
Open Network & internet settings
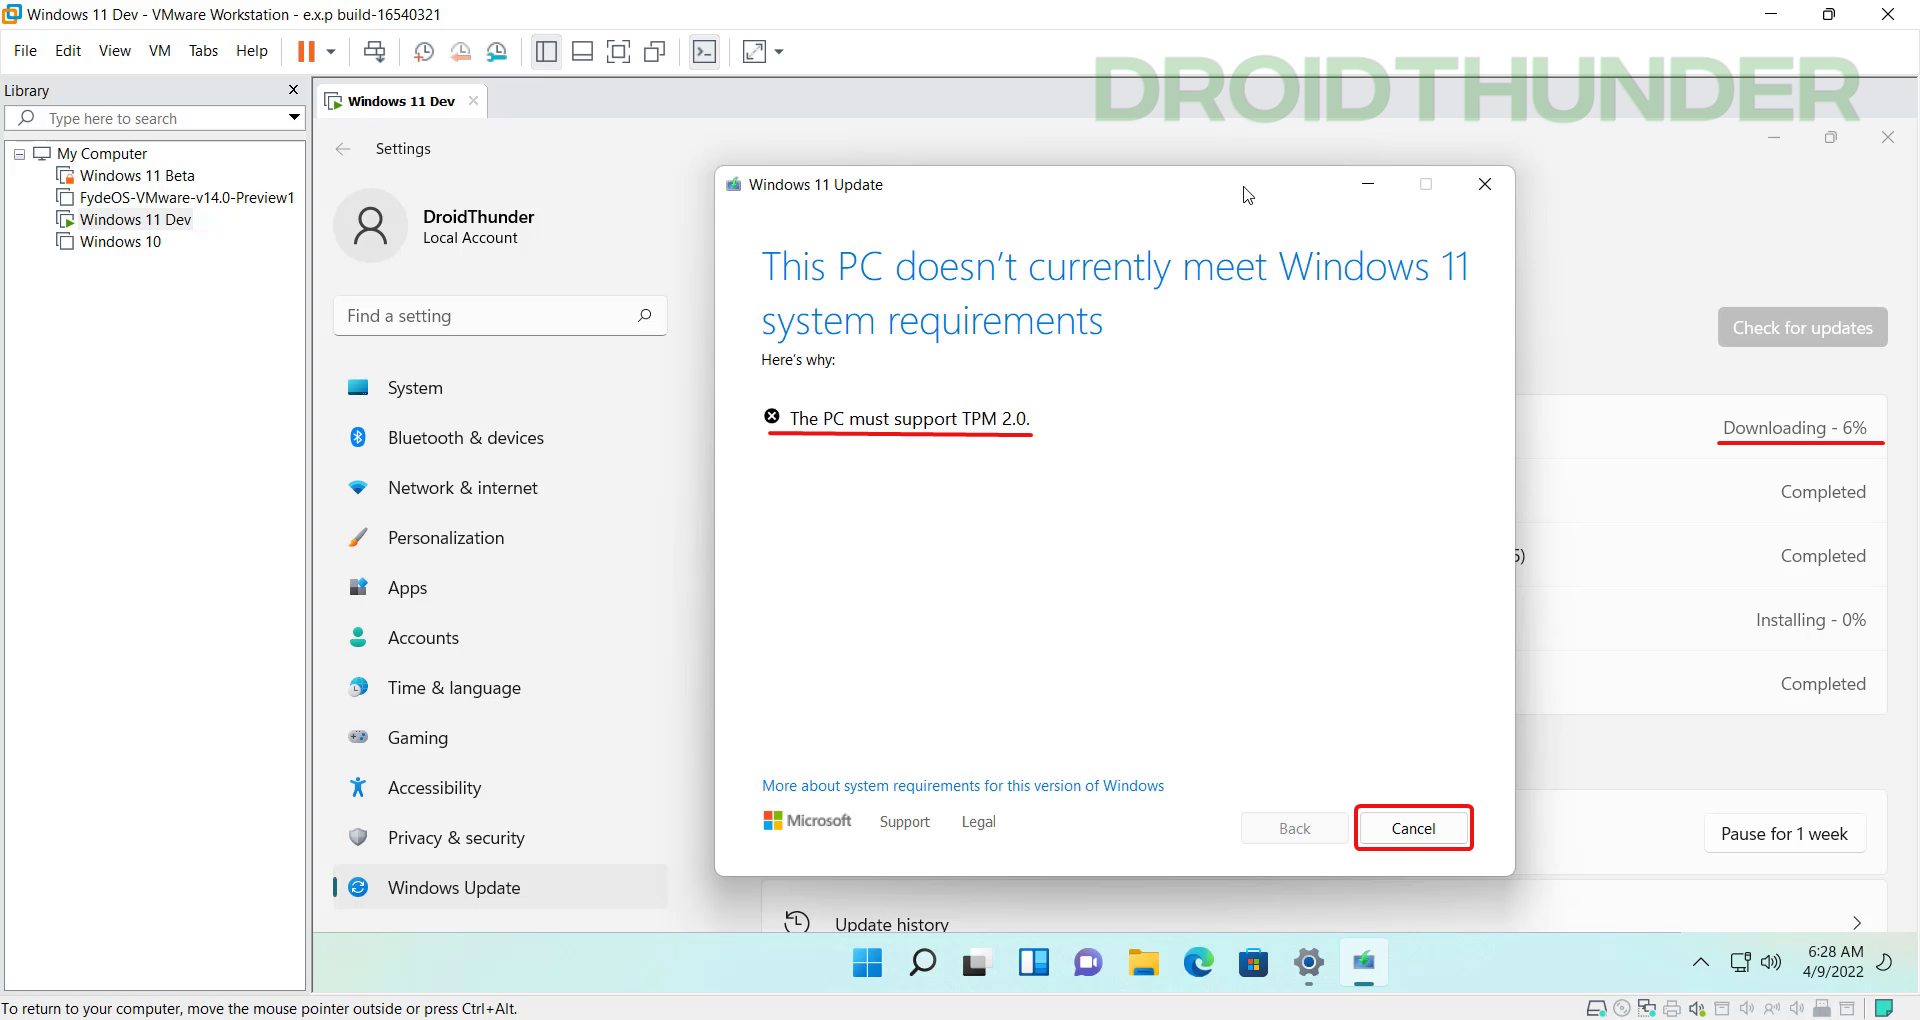(x=500, y=488)
